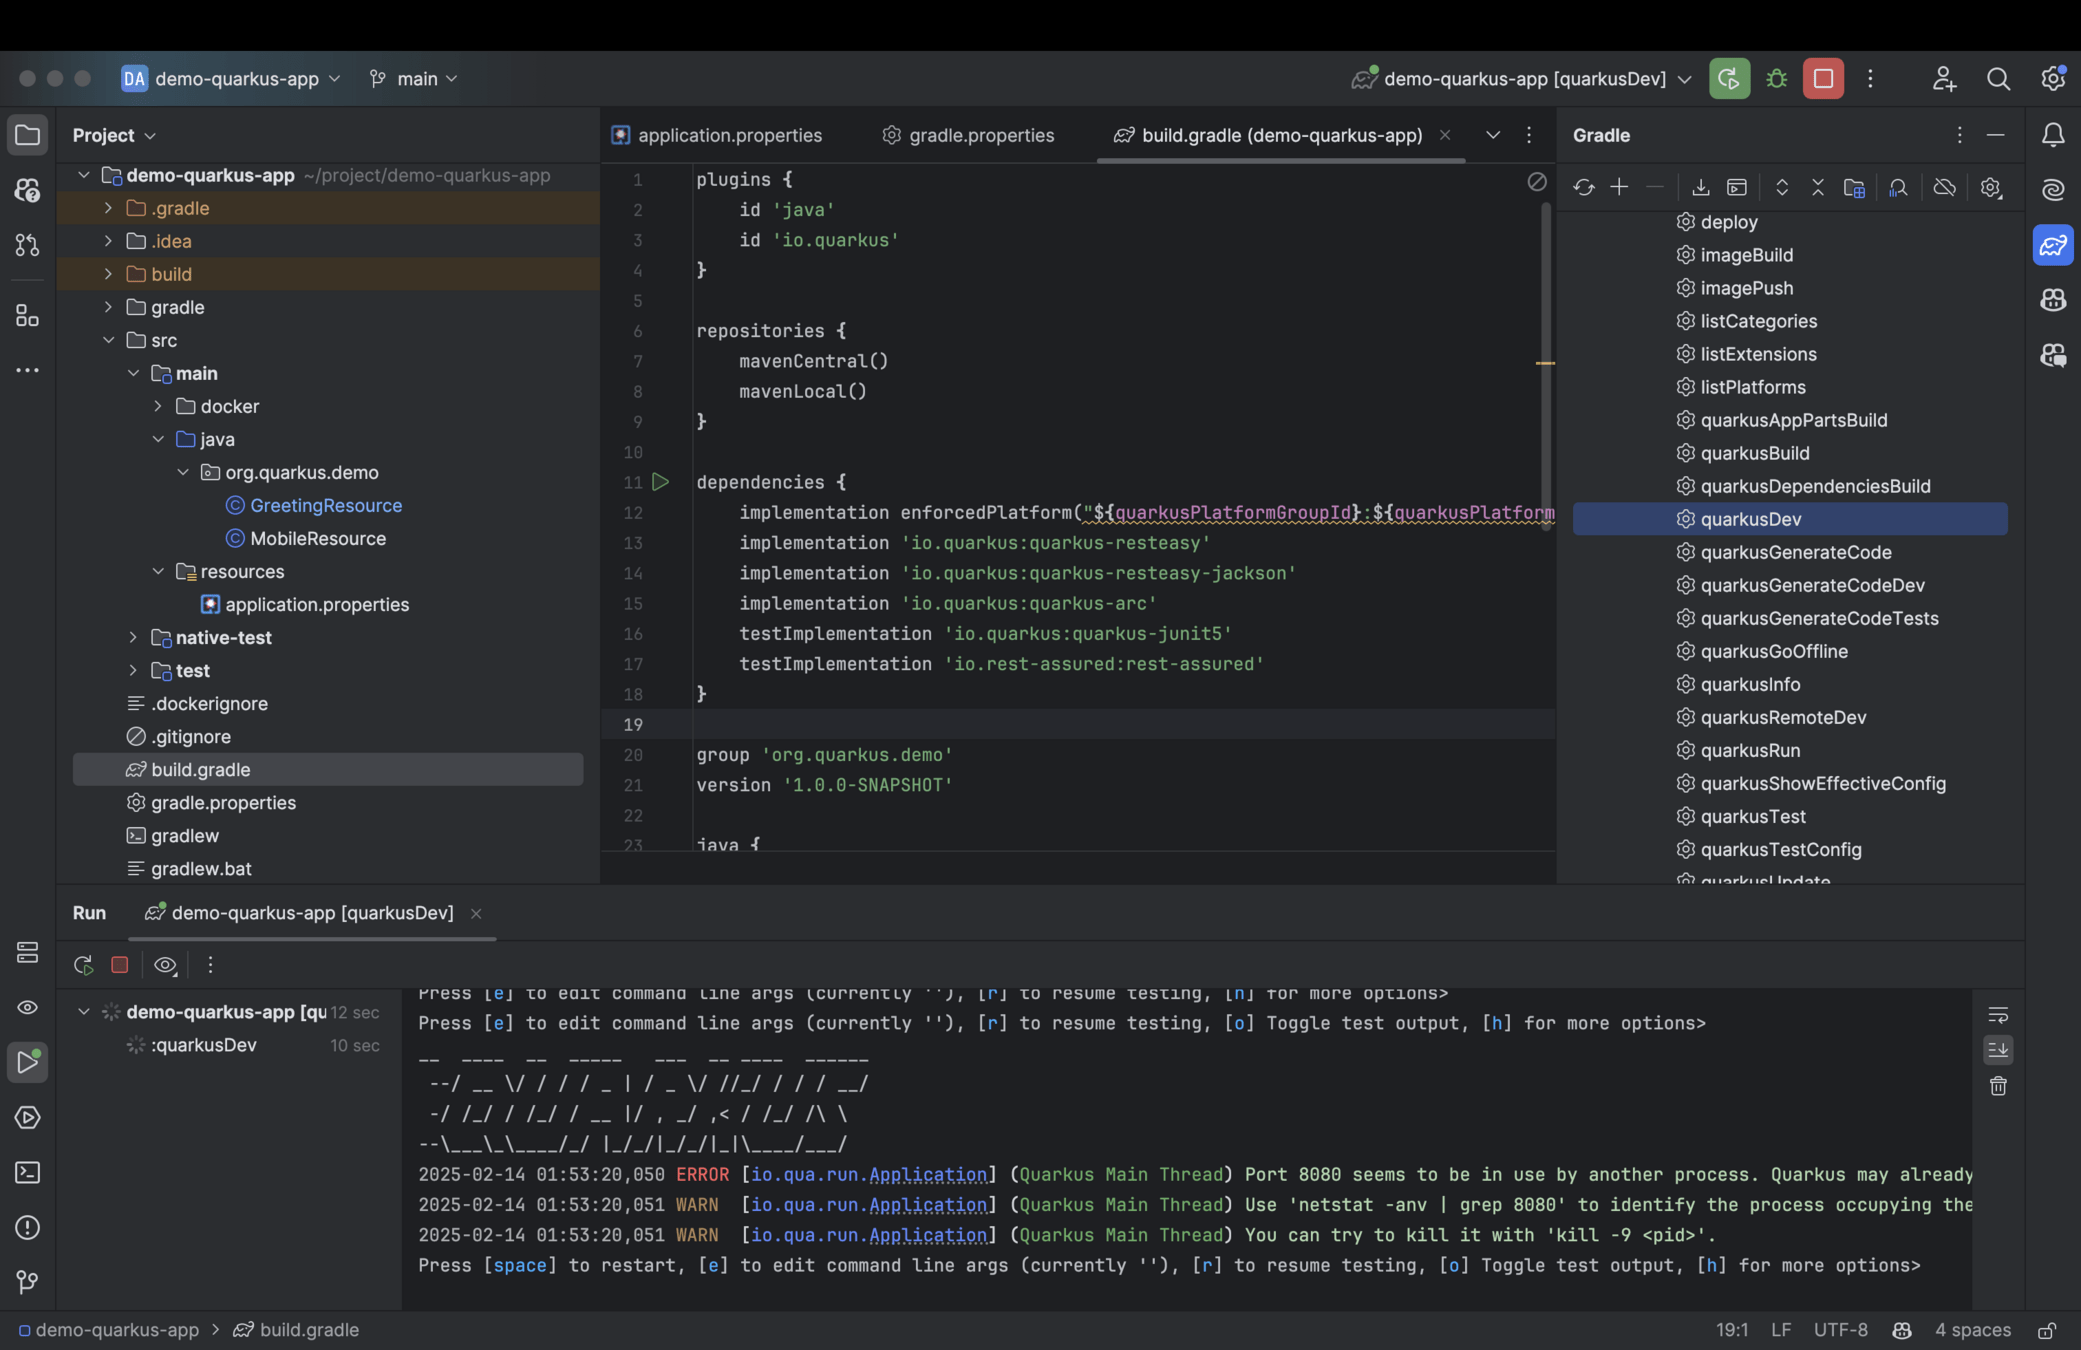Screen dimensions: 2081x1350
Task: Select the quarkusBuild Gradle task
Action: pos(1754,453)
